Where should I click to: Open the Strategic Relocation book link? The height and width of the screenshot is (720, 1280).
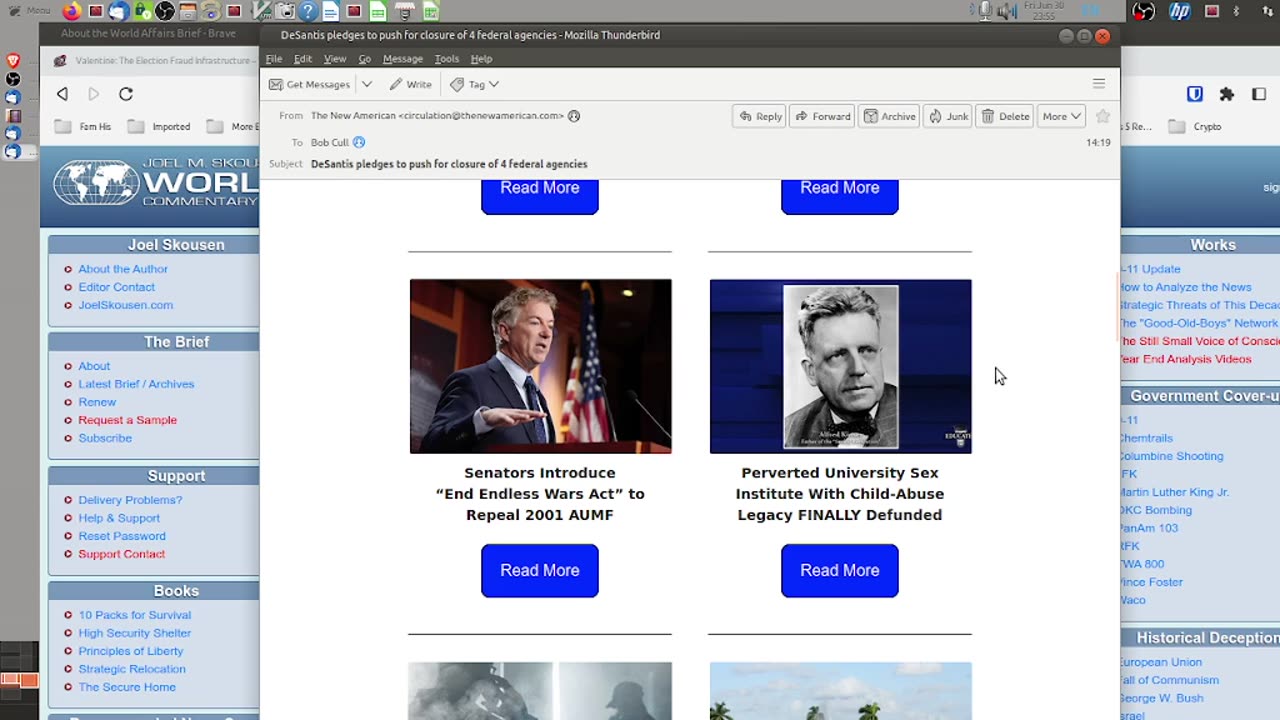(x=132, y=669)
